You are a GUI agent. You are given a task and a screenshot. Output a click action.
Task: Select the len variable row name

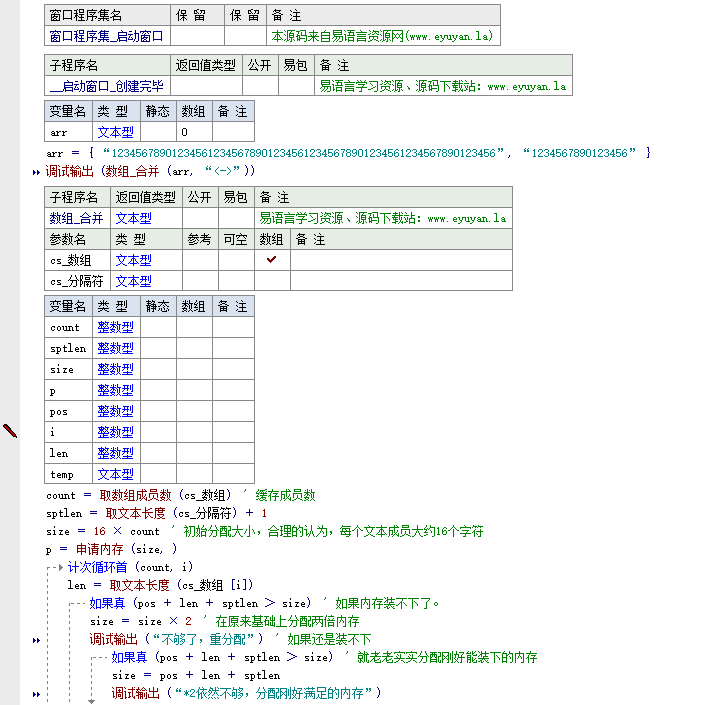(68, 453)
